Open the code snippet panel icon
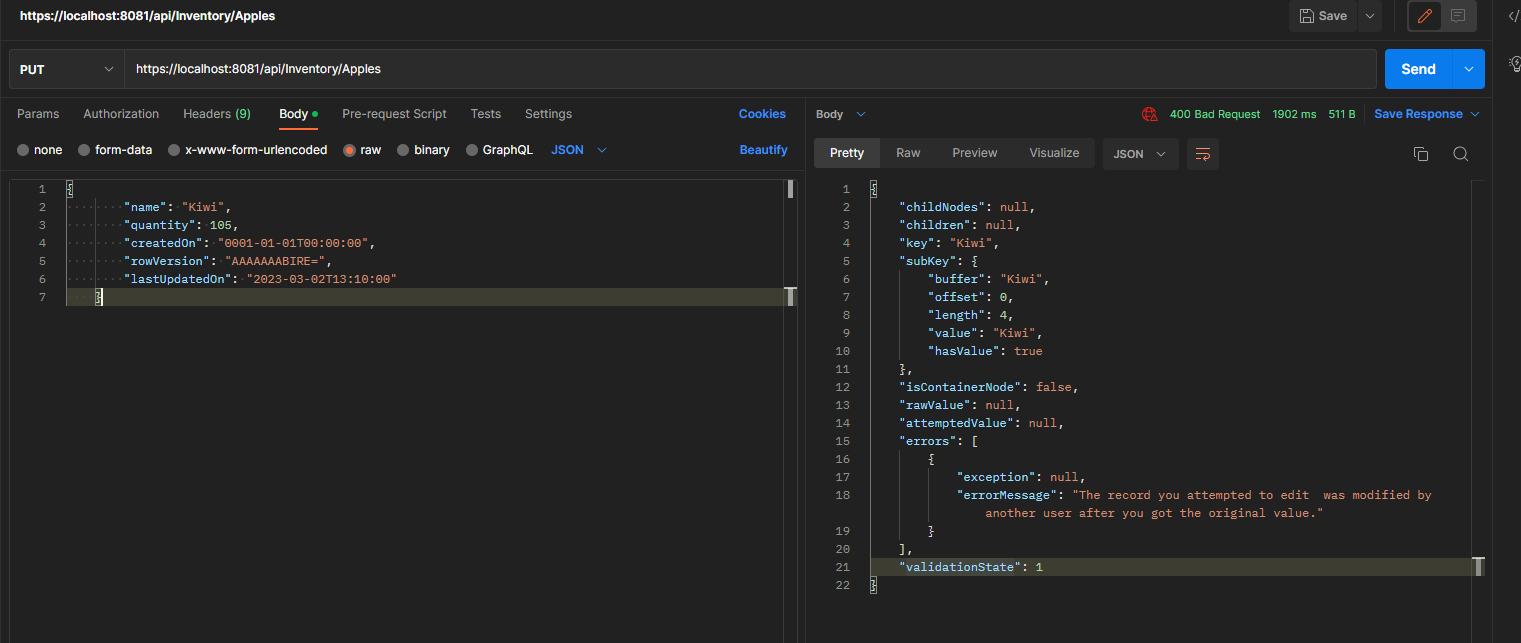 coord(1513,16)
